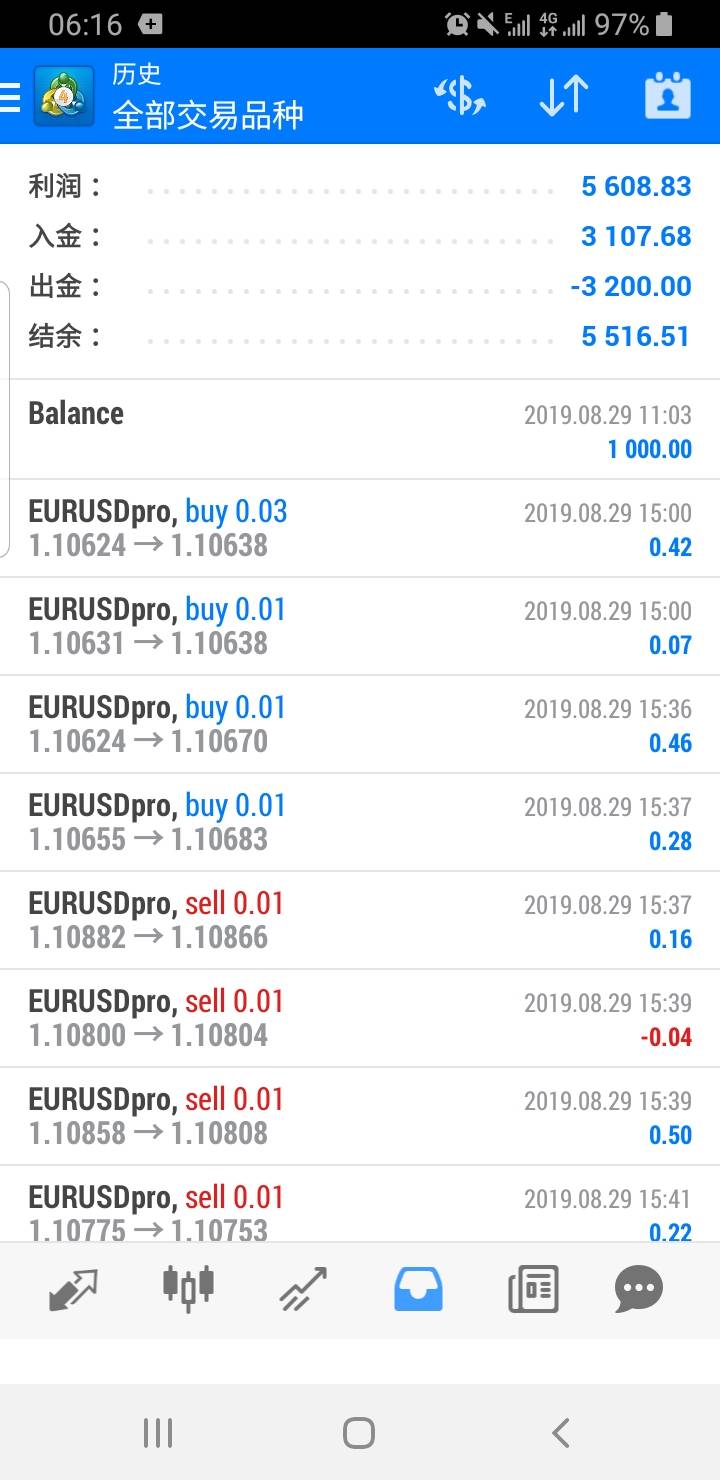This screenshot has height=1480, width=720.
Task: Open the hamburger side menu
Action: pyautogui.click(x=10, y=97)
